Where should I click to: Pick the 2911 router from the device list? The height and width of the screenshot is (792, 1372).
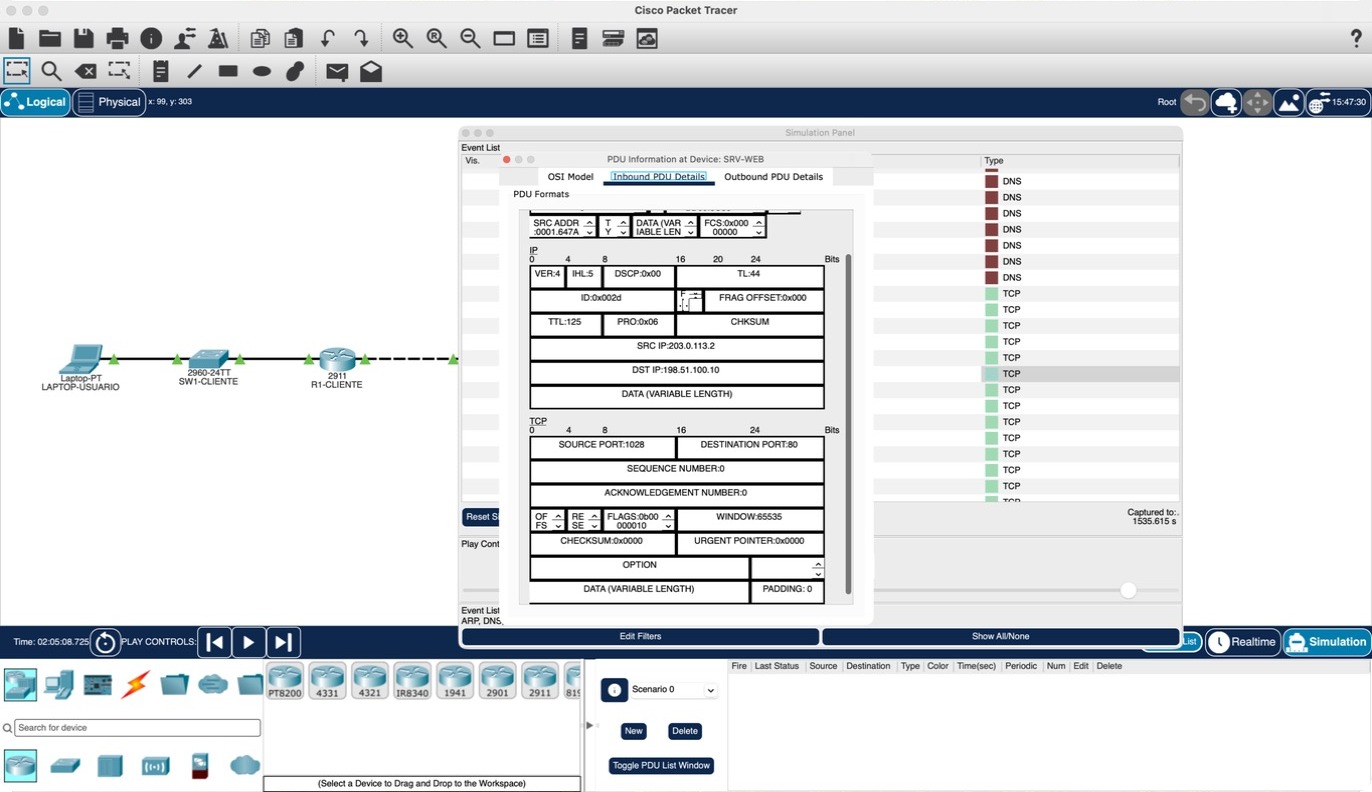click(x=540, y=680)
